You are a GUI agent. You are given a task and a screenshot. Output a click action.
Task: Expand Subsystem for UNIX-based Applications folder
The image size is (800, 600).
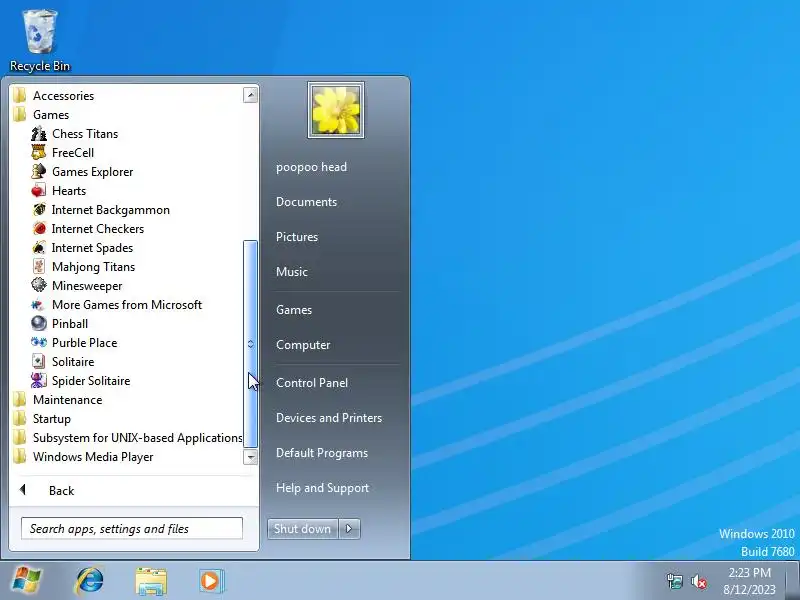(x=128, y=438)
